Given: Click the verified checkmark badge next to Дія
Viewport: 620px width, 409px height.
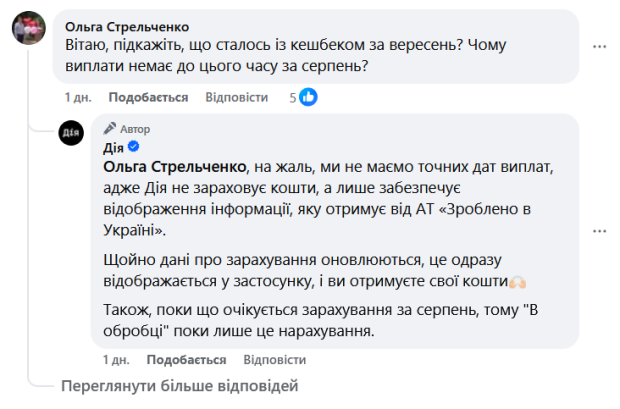Looking at the screenshot, I should [x=132, y=147].
